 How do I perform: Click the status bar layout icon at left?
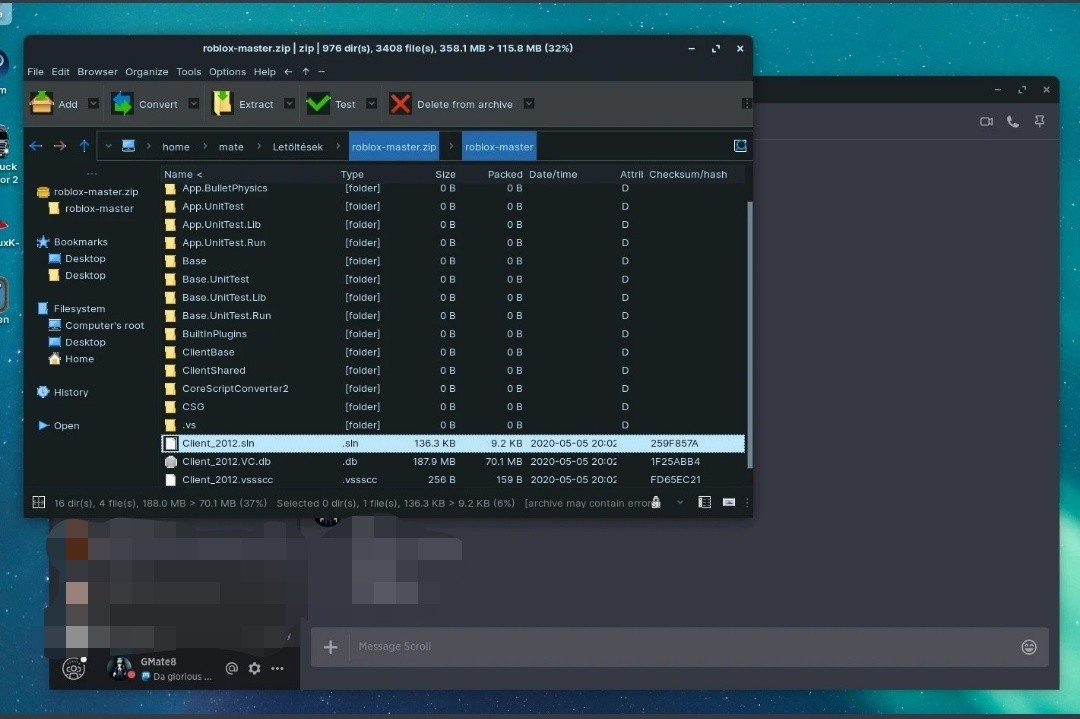(x=39, y=503)
